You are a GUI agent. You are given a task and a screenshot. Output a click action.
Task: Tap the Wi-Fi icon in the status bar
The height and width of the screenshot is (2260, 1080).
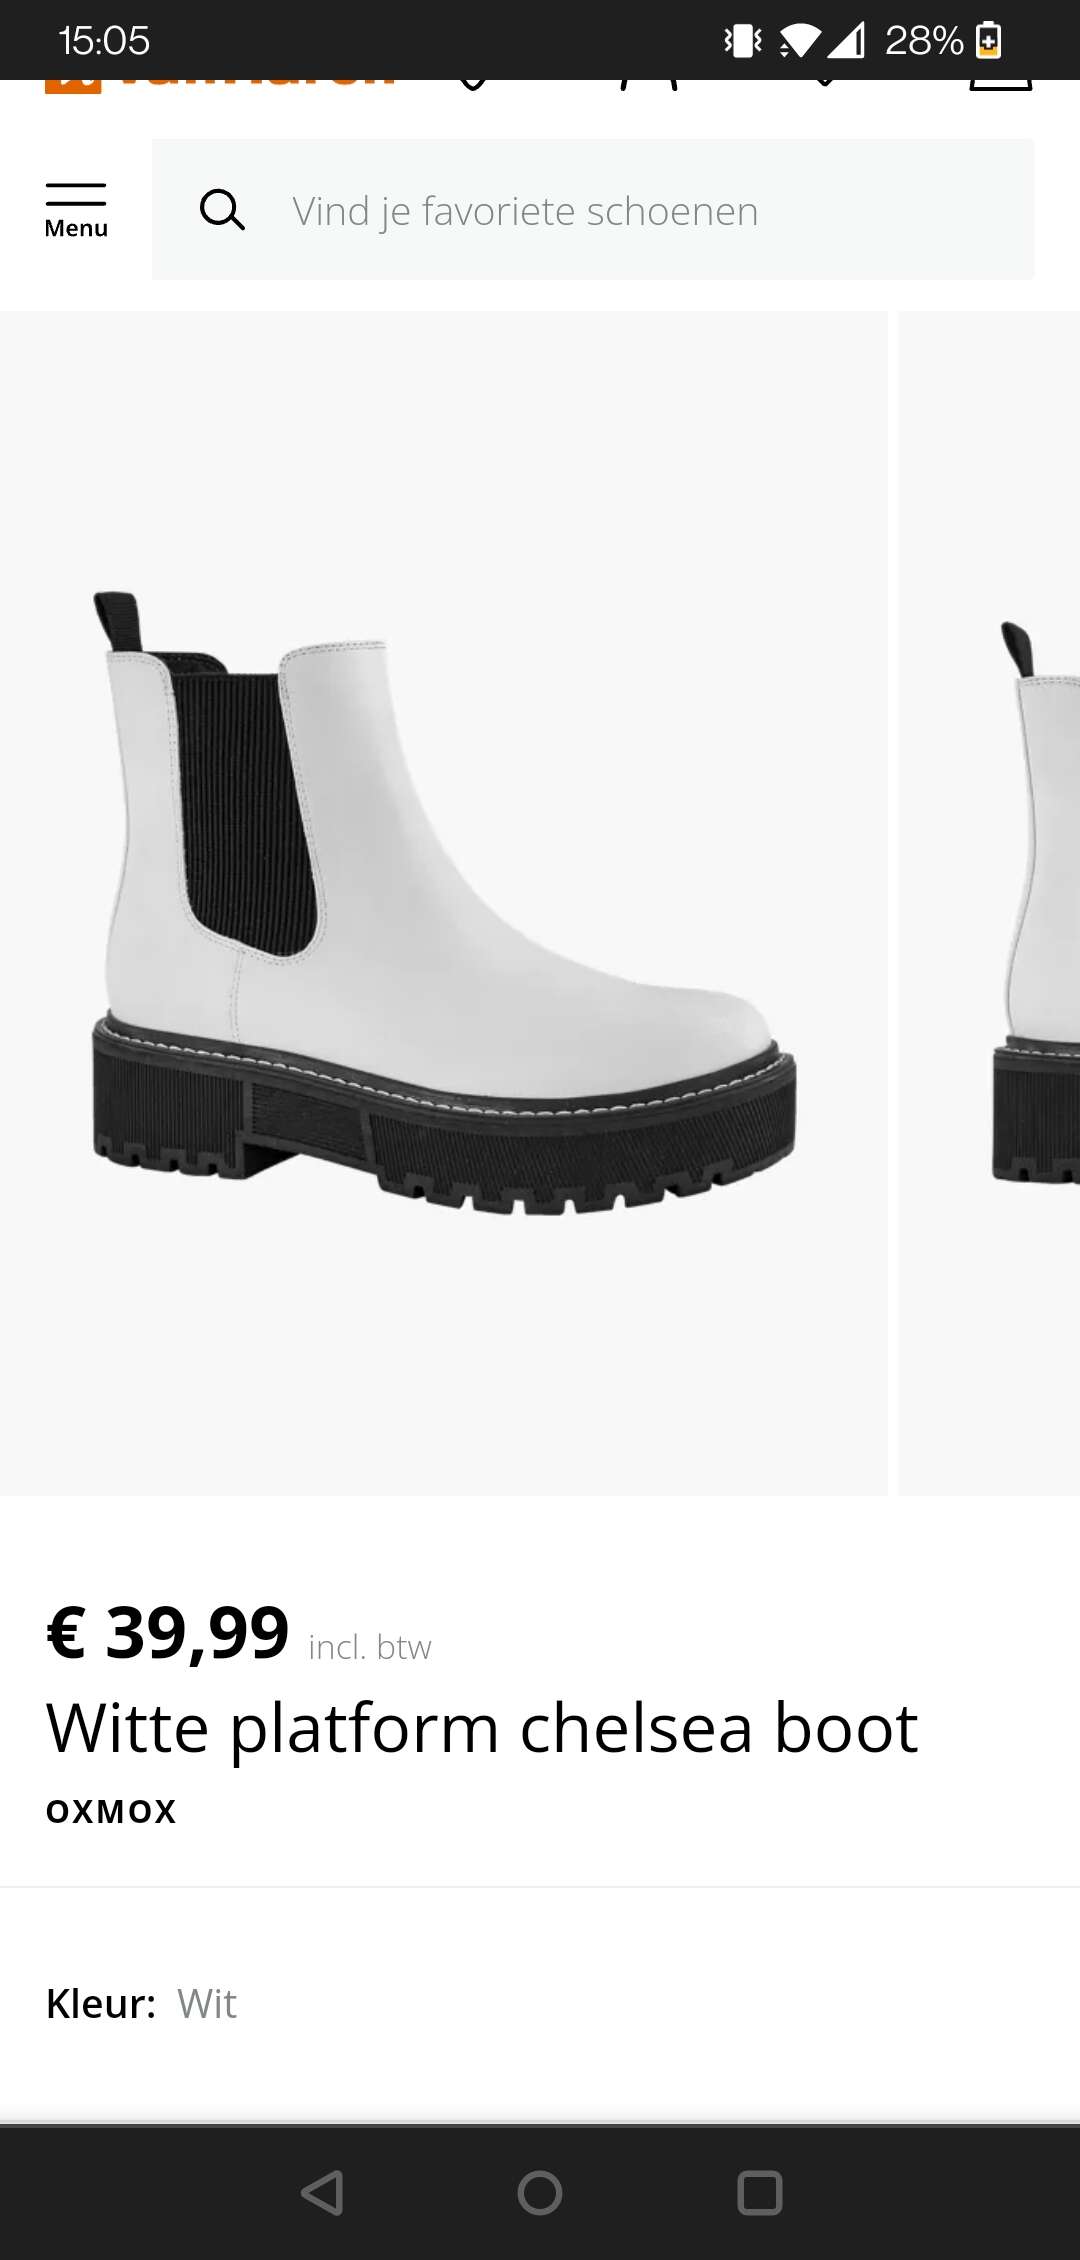(x=800, y=41)
